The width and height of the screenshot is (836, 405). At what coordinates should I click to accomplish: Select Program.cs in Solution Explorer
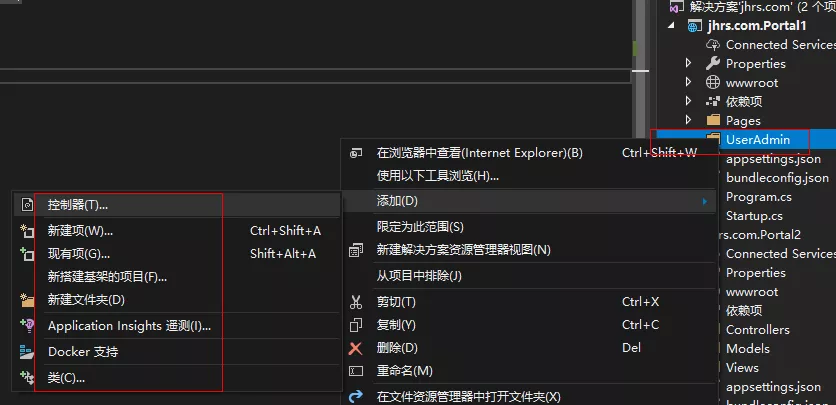point(759,197)
